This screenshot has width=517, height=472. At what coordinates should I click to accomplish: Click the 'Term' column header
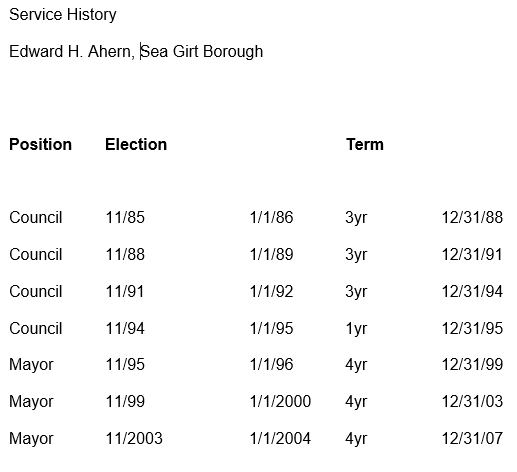pos(365,145)
